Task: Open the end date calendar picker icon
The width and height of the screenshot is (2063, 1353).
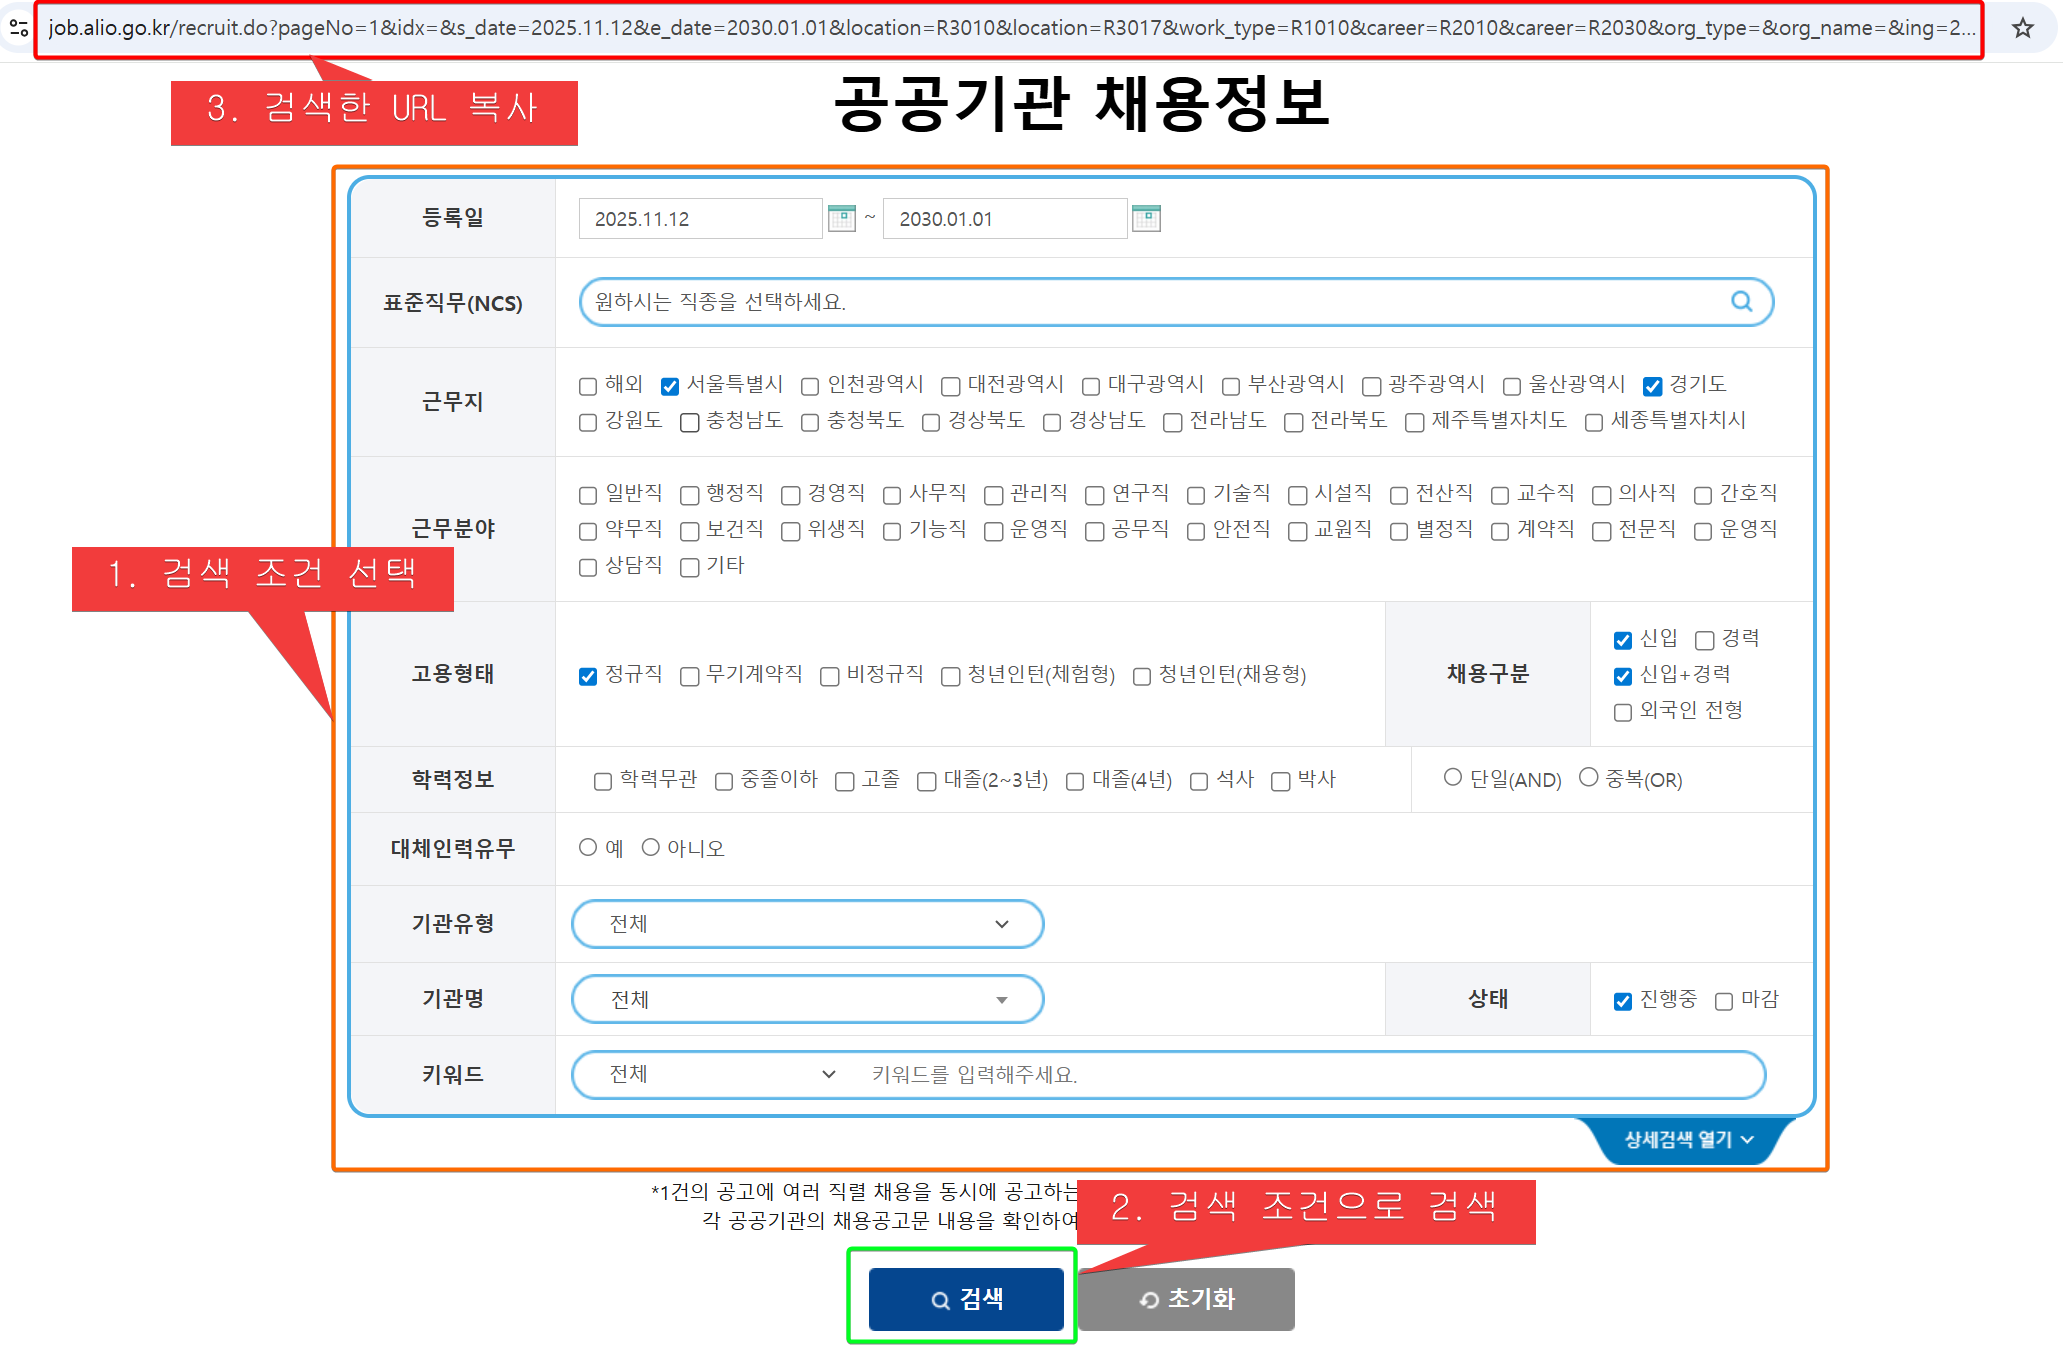Action: coord(1146,218)
